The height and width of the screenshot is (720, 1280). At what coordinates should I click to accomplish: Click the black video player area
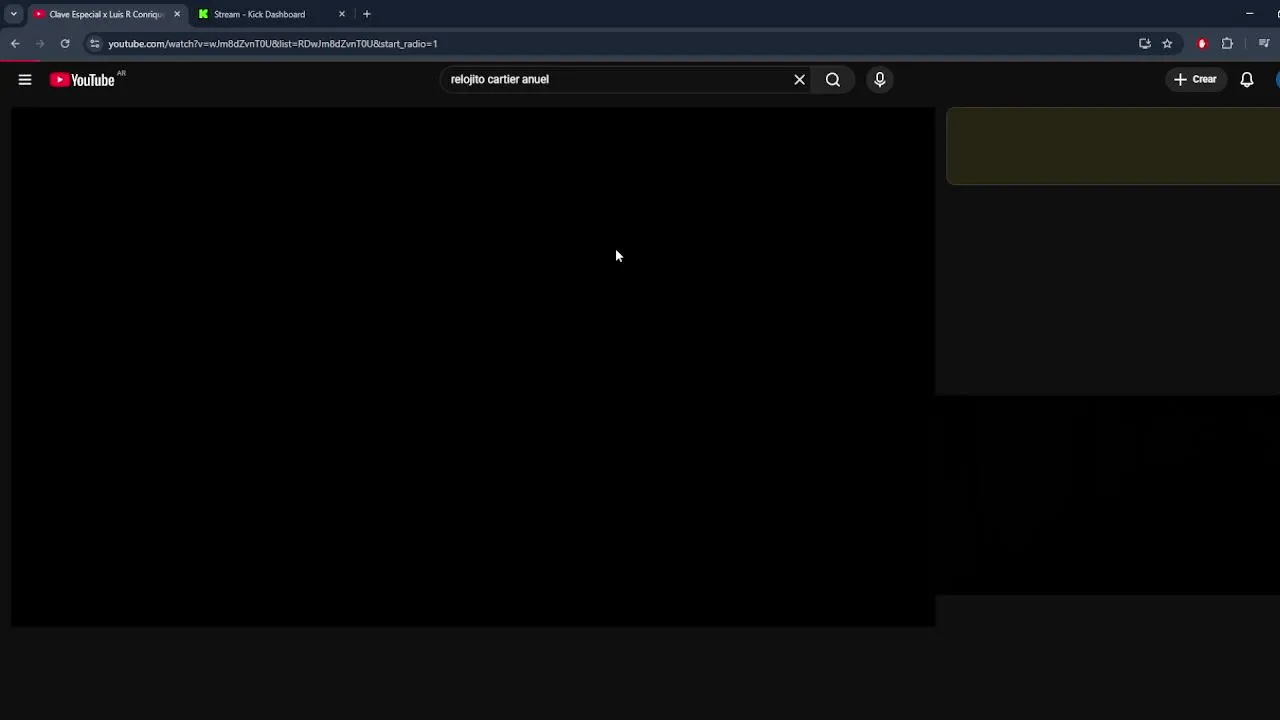[473, 367]
